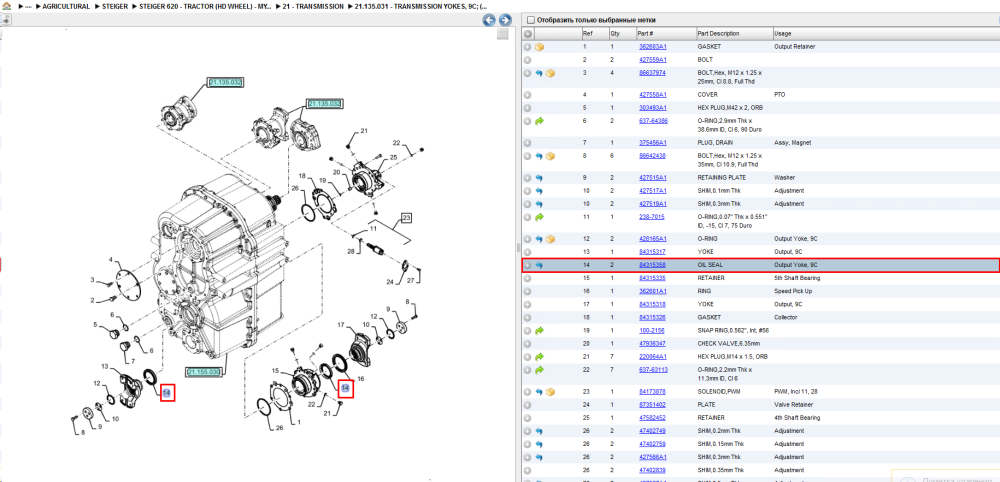Sort by the Part # column header
The image size is (1000, 482).
tap(665, 33)
